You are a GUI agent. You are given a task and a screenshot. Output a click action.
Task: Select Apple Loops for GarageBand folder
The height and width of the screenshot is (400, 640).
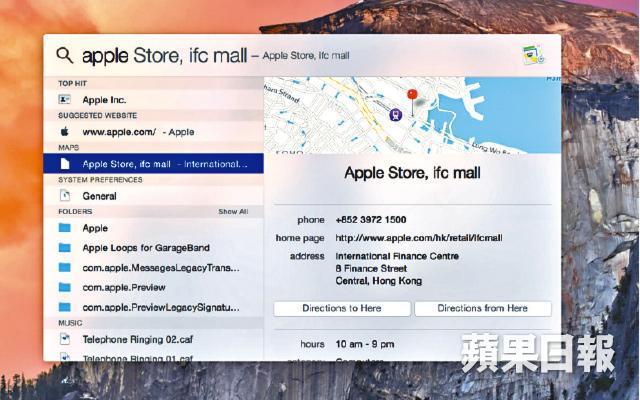click(x=153, y=248)
